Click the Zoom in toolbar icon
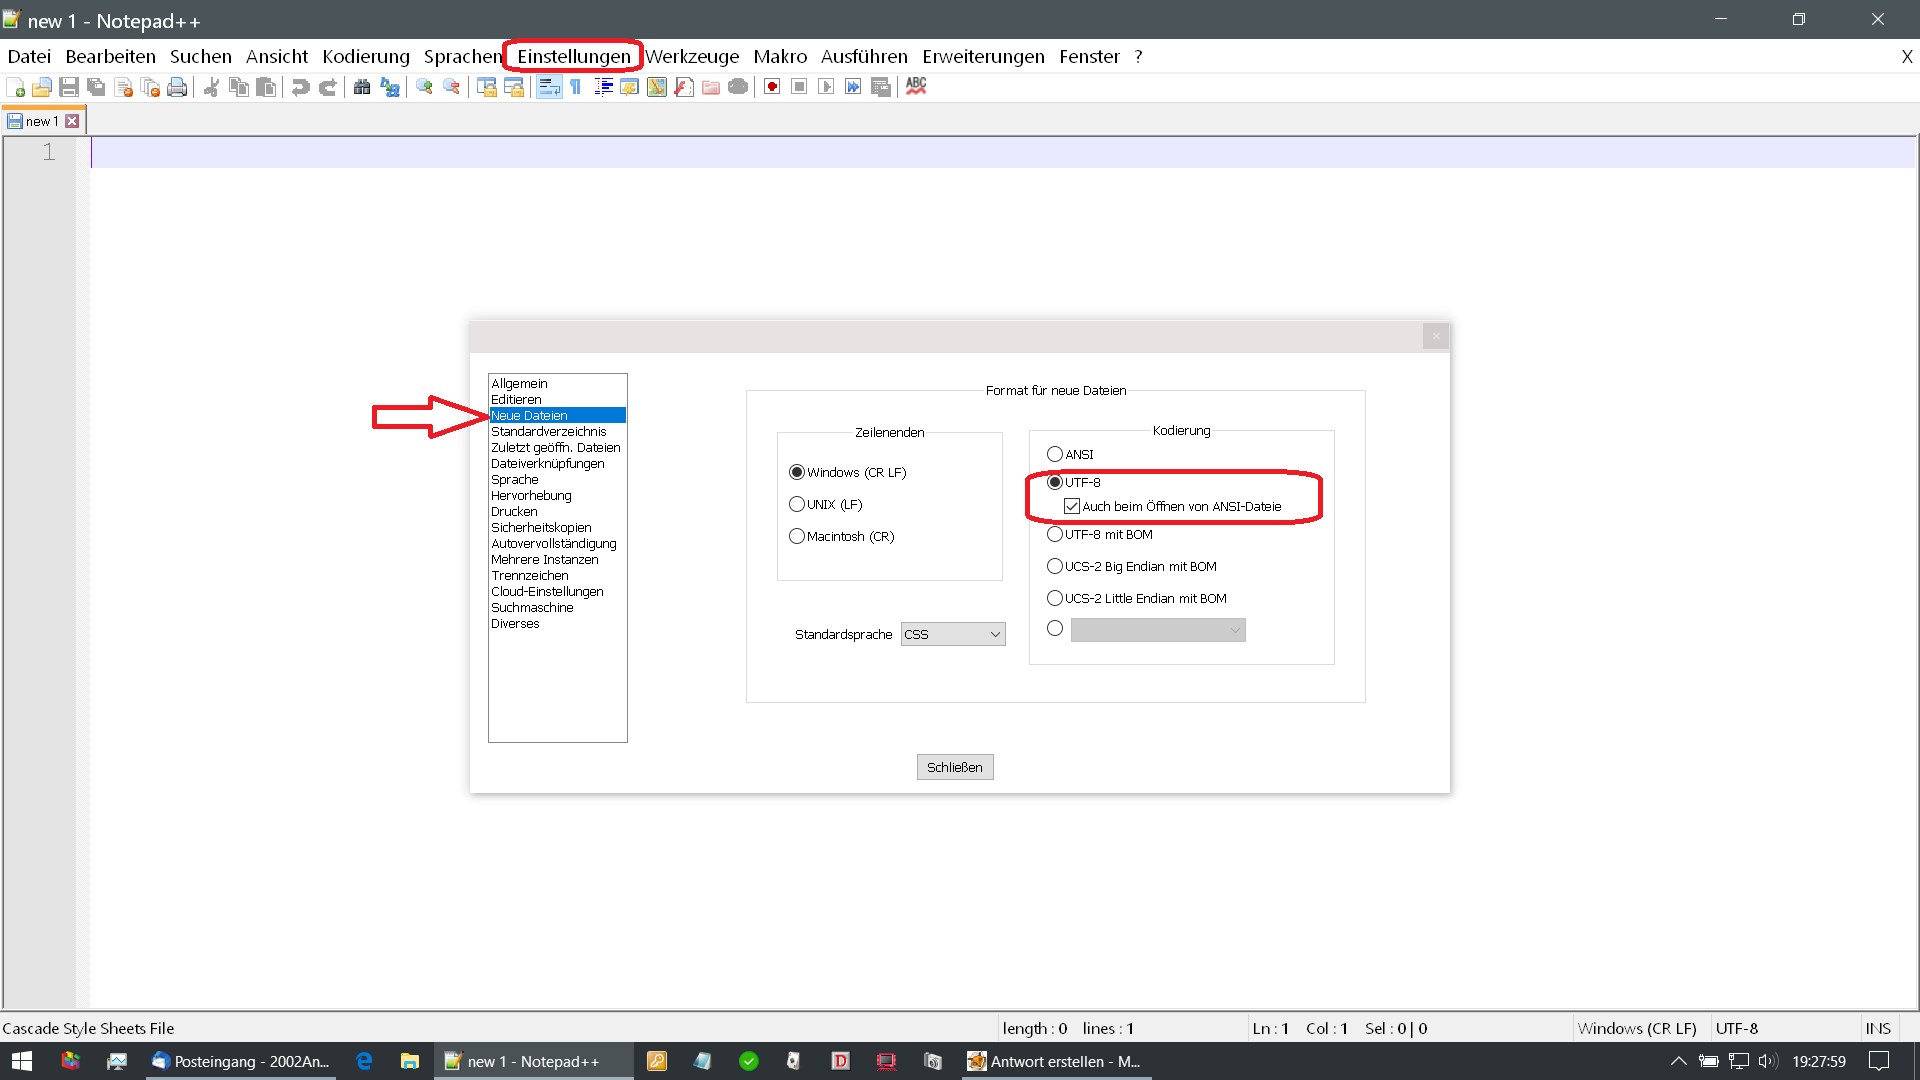1920x1080 pixels. coord(424,88)
